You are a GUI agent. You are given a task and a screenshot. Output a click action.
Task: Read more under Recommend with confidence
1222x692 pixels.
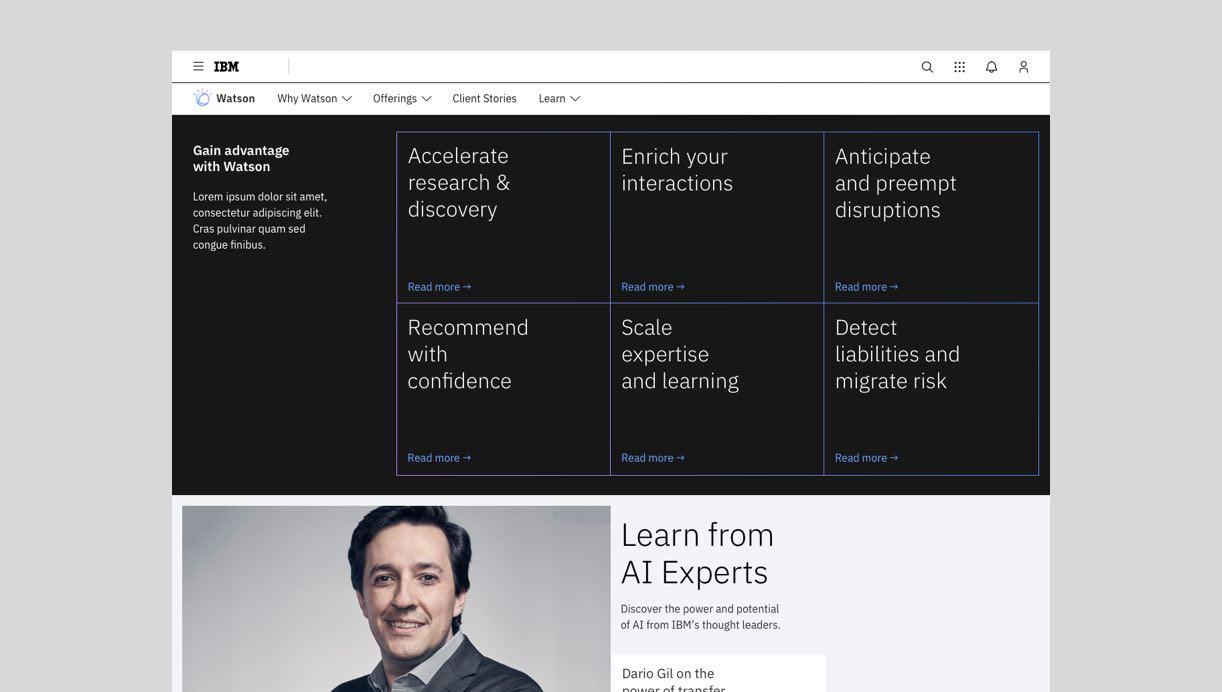coord(439,458)
